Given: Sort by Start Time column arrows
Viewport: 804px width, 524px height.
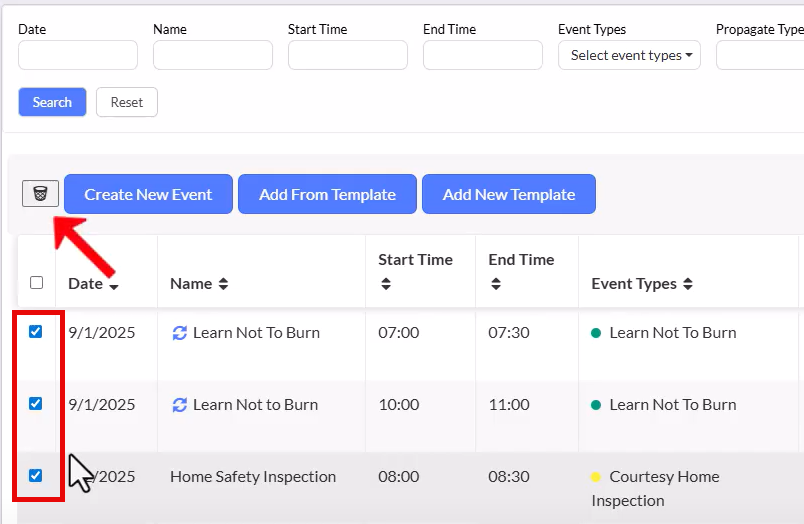Looking at the screenshot, I should tap(386, 284).
